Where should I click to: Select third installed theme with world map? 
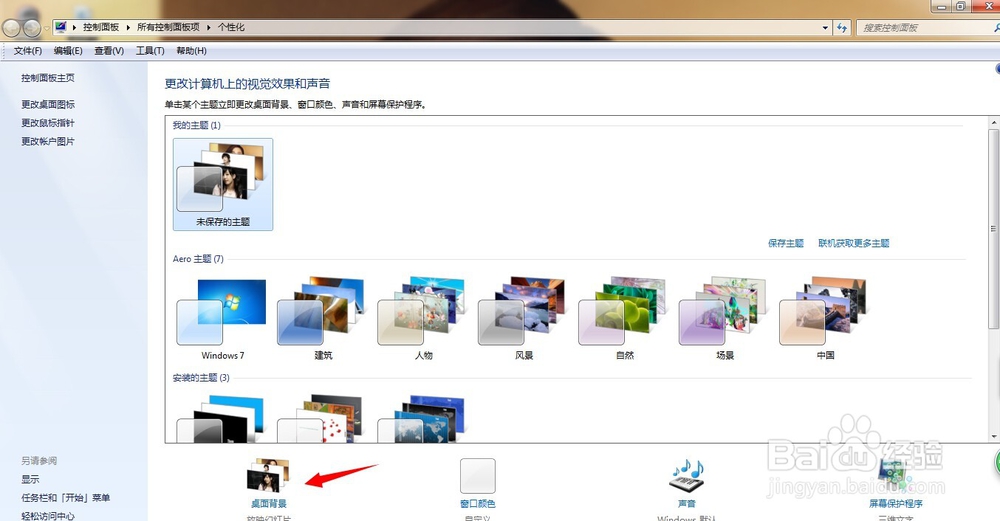click(422, 418)
